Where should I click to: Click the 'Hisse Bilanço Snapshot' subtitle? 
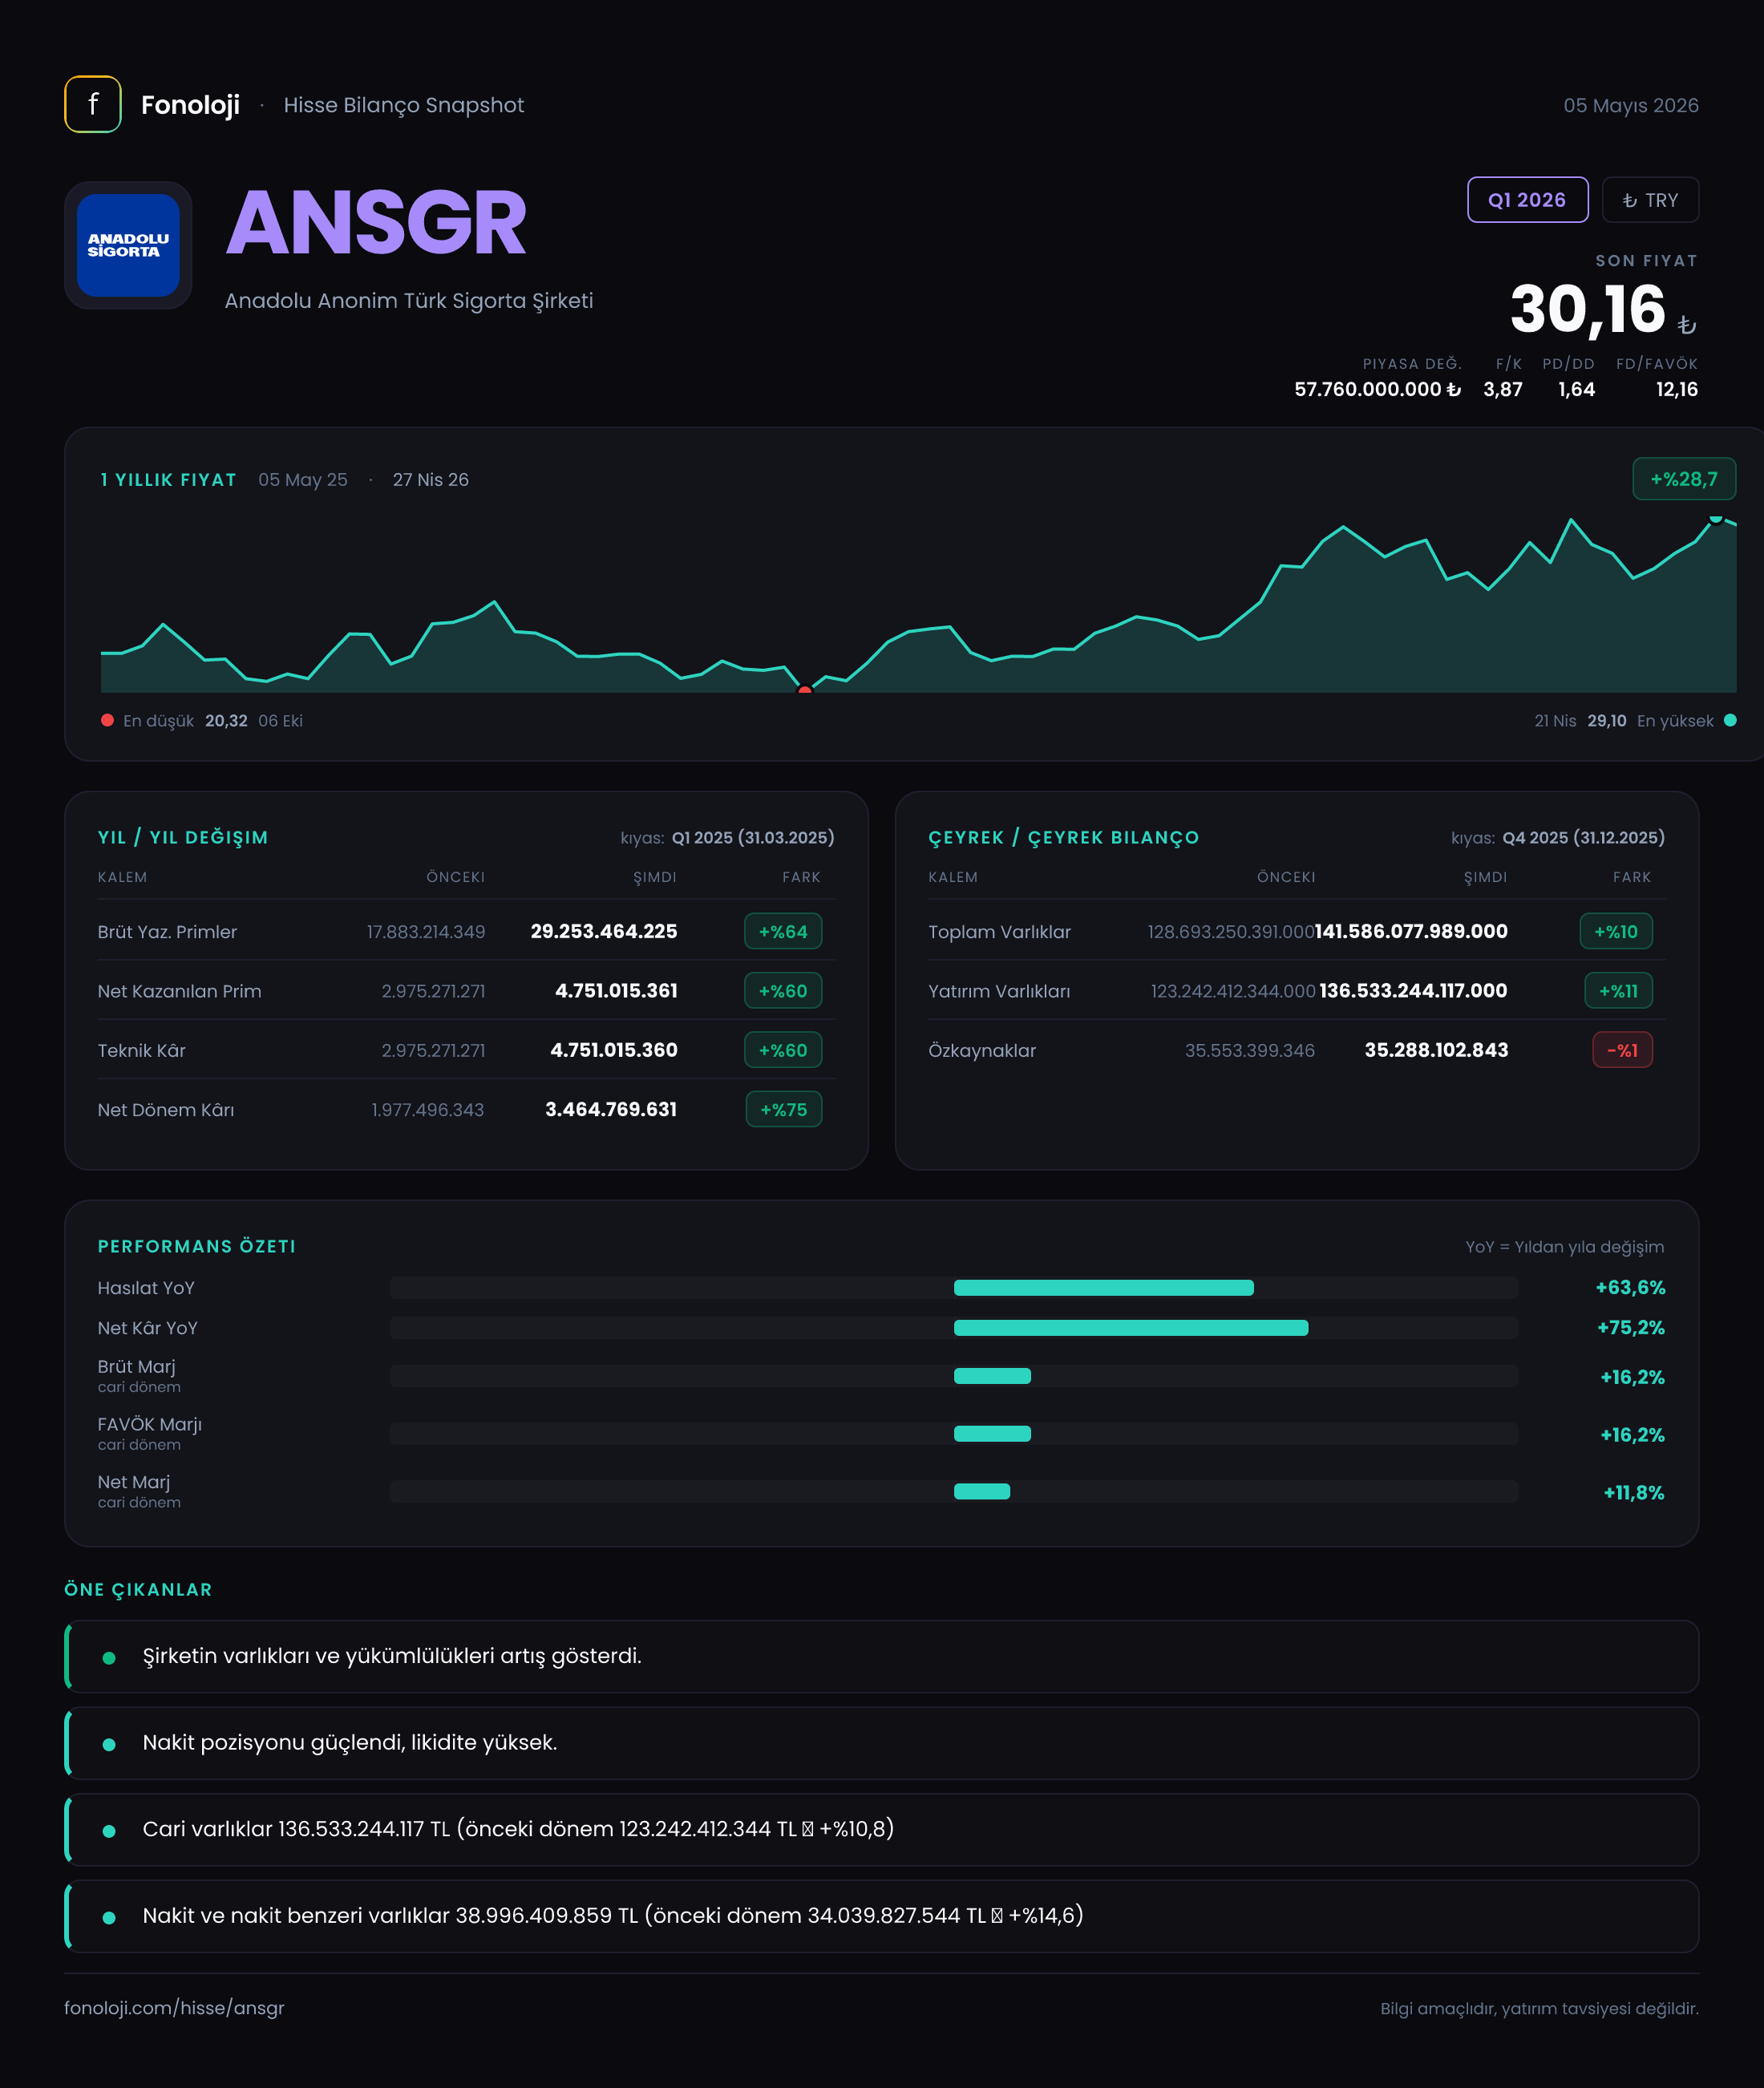(404, 105)
